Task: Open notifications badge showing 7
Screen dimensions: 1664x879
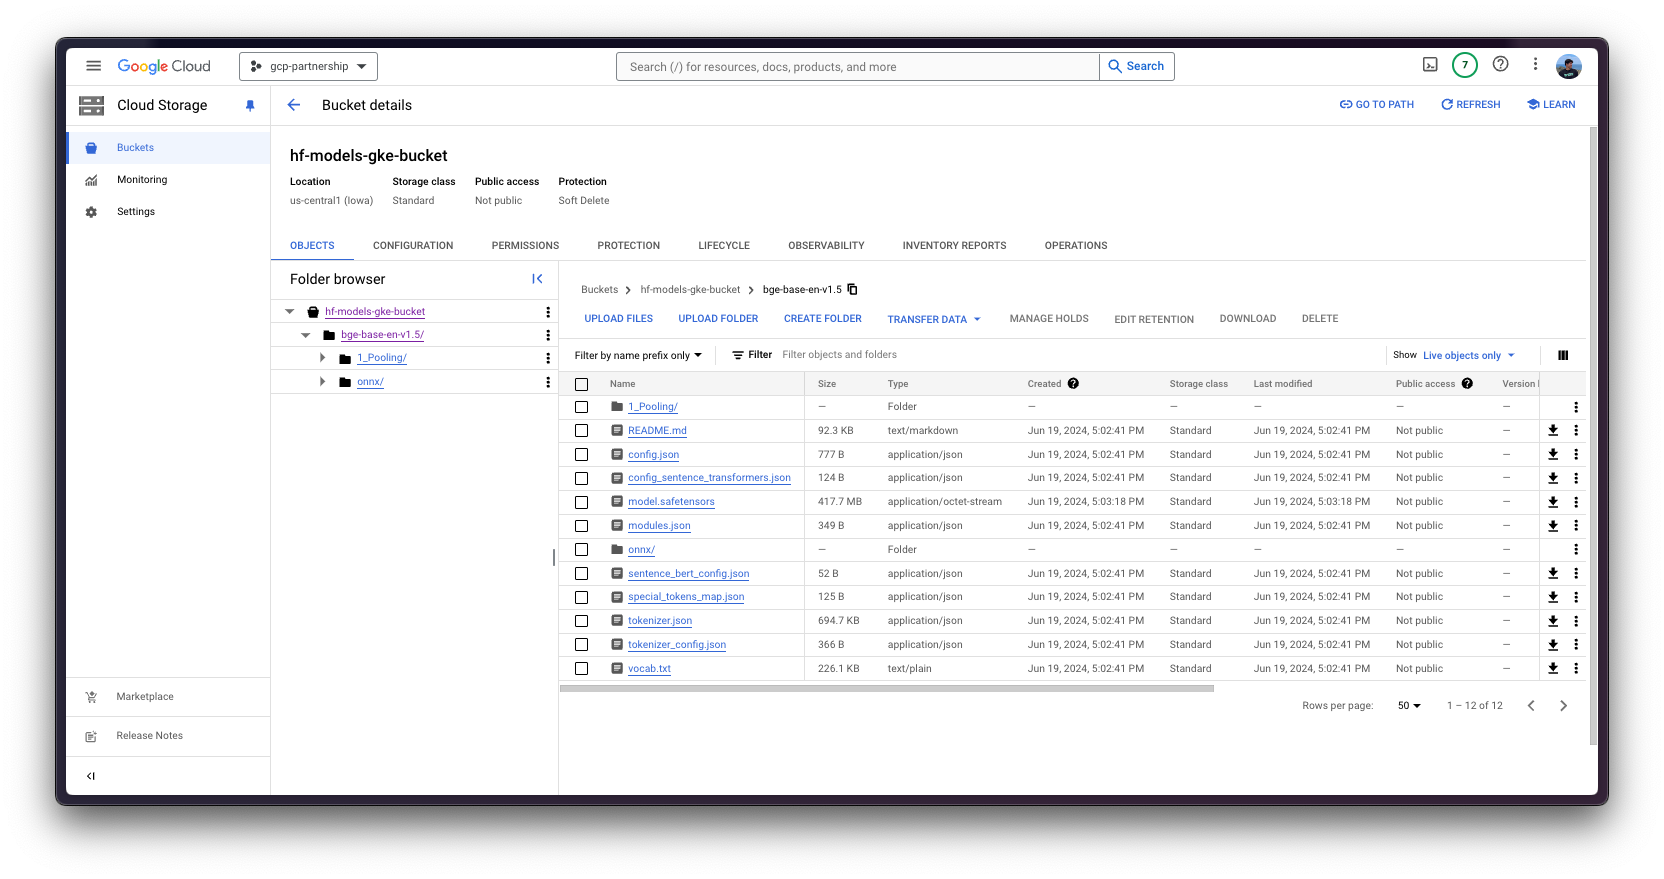Action: coord(1465,66)
